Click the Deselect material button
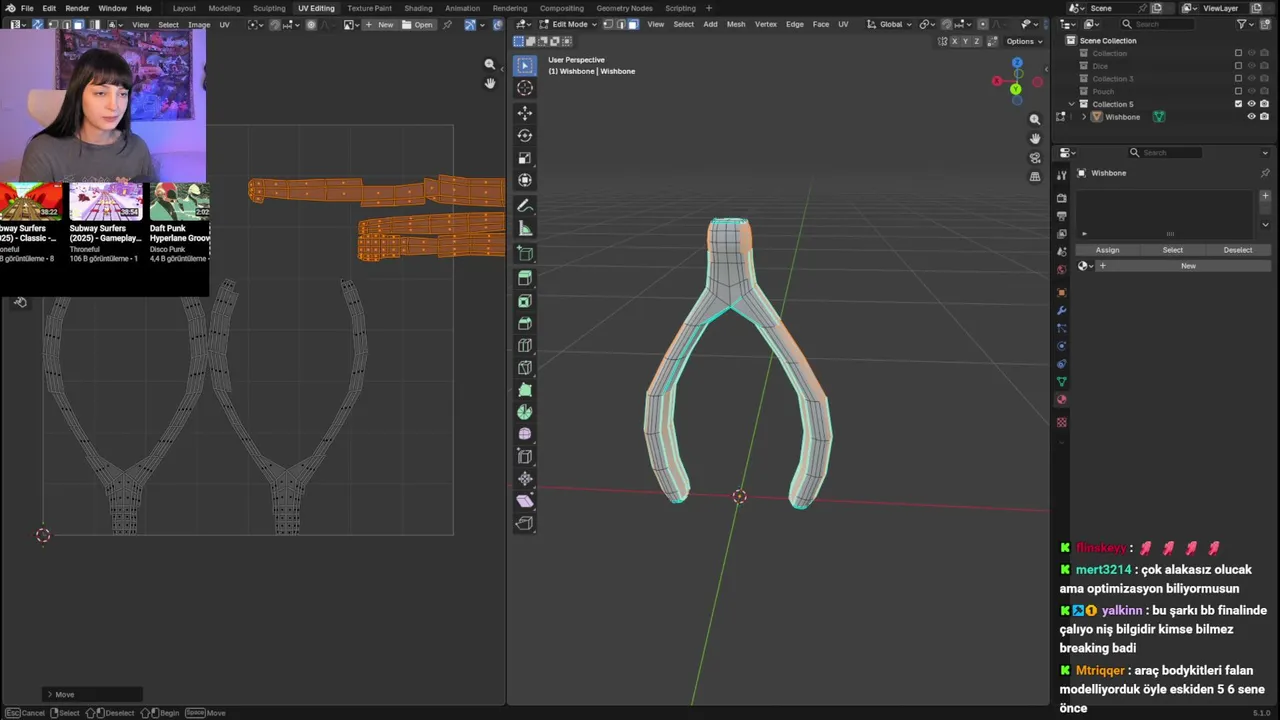Image resolution: width=1280 pixels, height=720 pixels. (1238, 250)
